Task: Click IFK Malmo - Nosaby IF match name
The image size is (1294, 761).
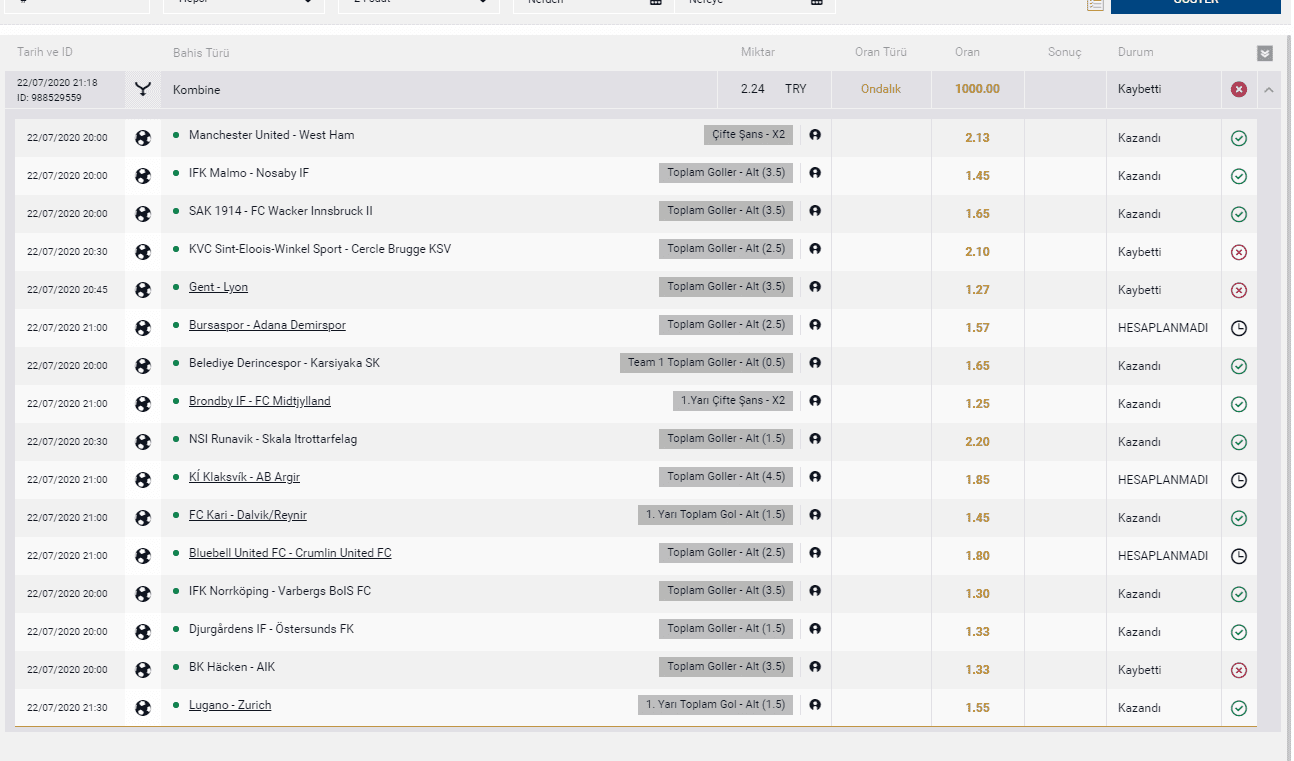Action: click(249, 173)
